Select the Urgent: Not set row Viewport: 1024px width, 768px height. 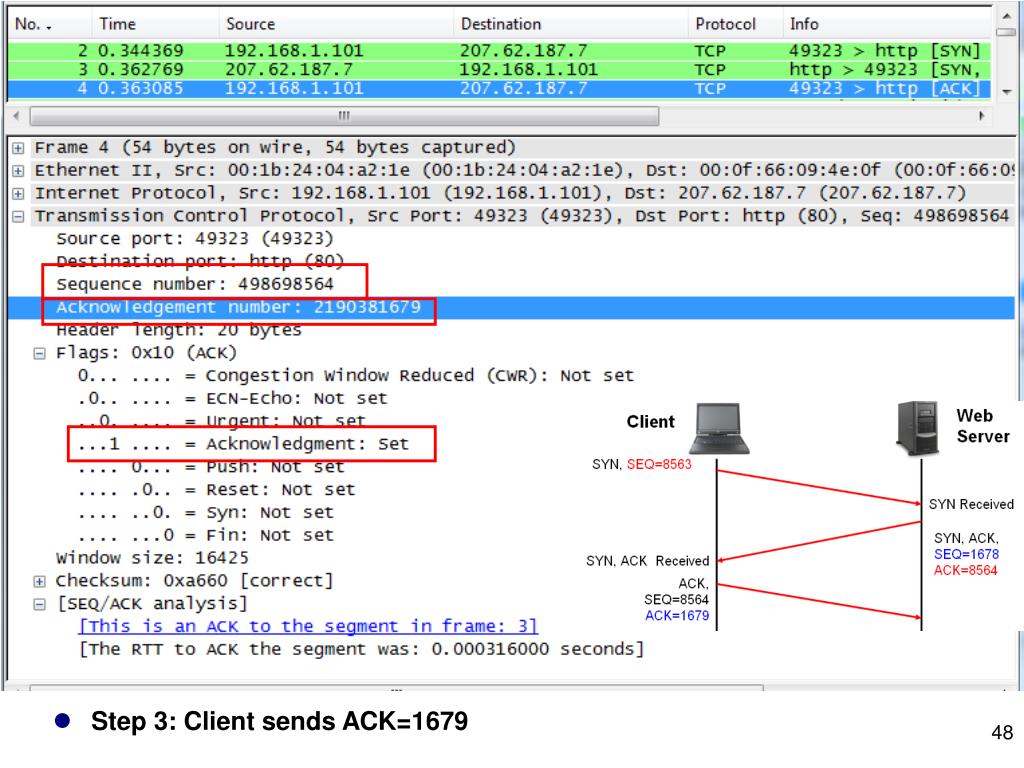point(222,421)
